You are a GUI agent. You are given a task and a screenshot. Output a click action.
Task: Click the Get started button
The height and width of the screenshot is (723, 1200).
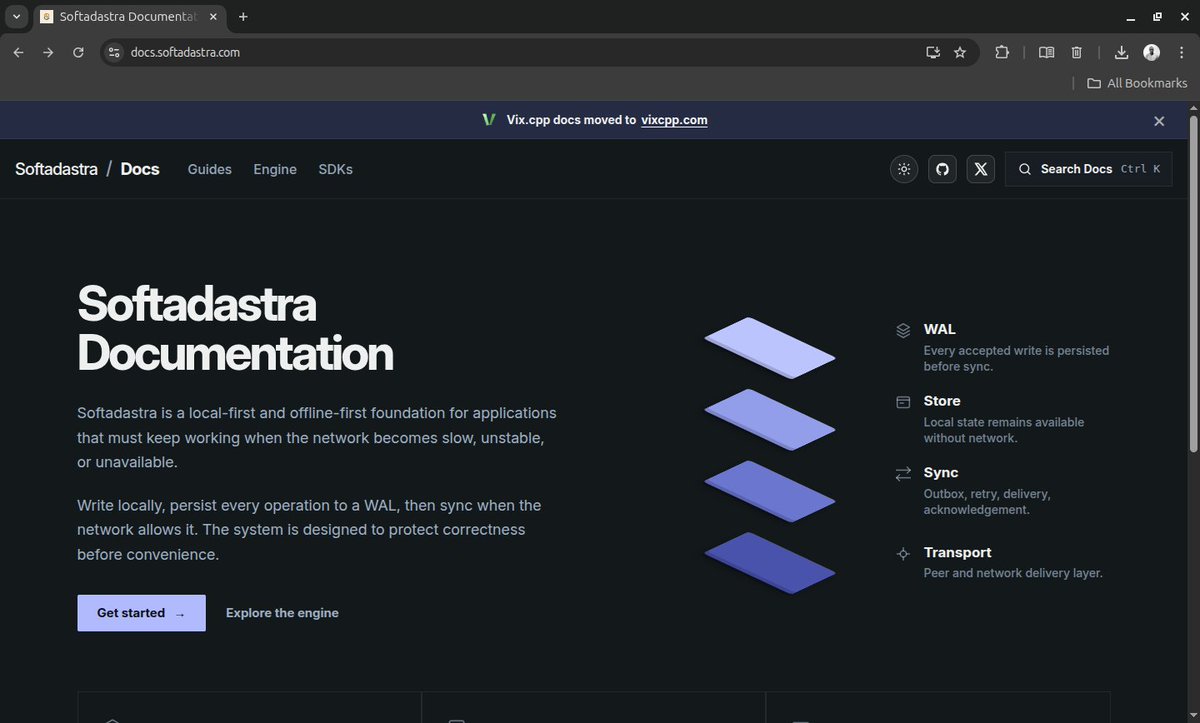click(141, 613)
